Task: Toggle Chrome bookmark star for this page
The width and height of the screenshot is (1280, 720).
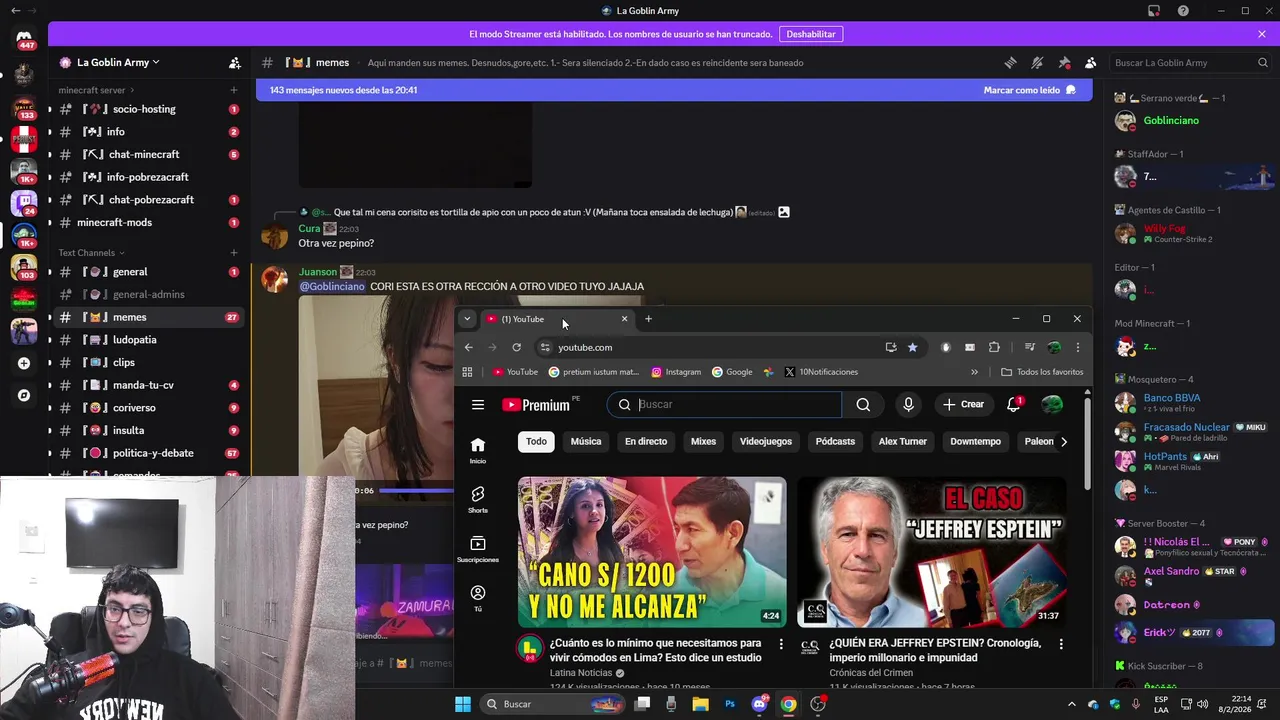Action: point(912,347)
